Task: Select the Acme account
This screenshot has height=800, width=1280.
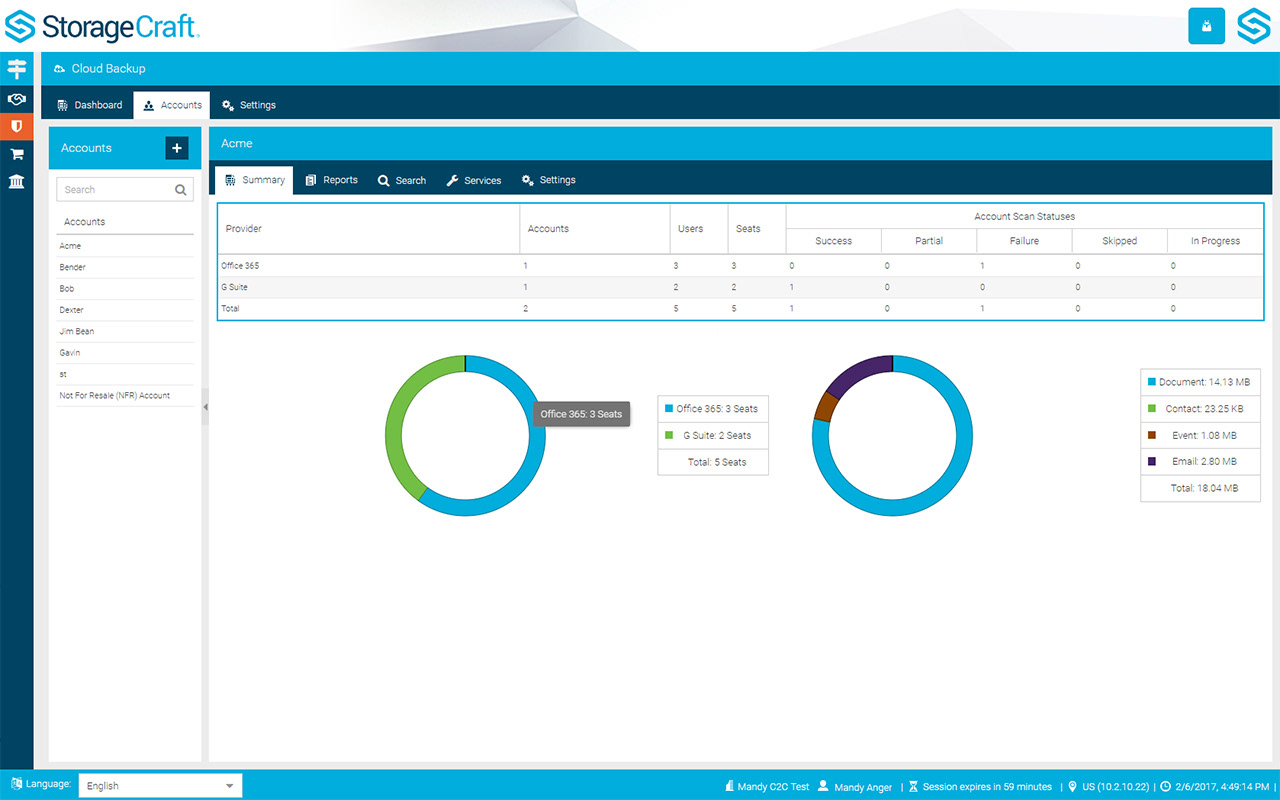Action: (125, 246)
